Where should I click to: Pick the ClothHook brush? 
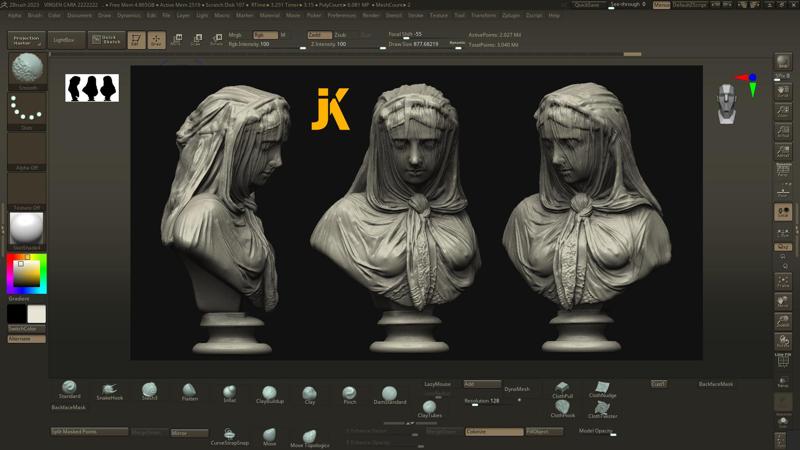[x=562, y=409]
